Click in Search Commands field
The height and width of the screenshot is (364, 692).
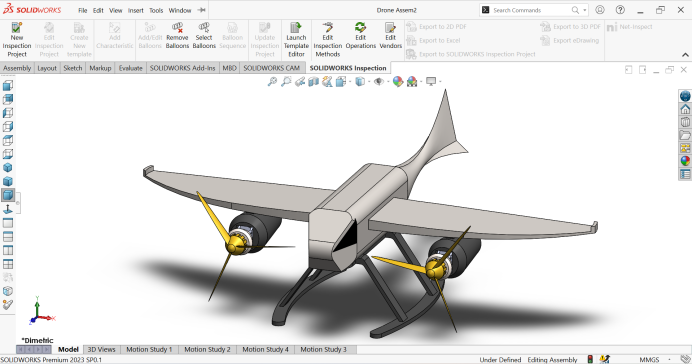(530, 10)
